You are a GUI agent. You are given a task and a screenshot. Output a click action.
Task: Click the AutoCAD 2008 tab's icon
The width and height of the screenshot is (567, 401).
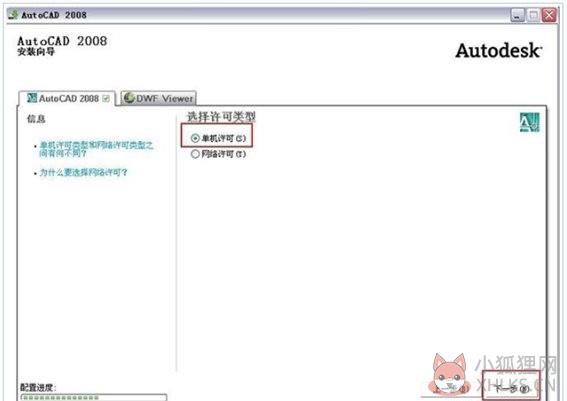32,98
